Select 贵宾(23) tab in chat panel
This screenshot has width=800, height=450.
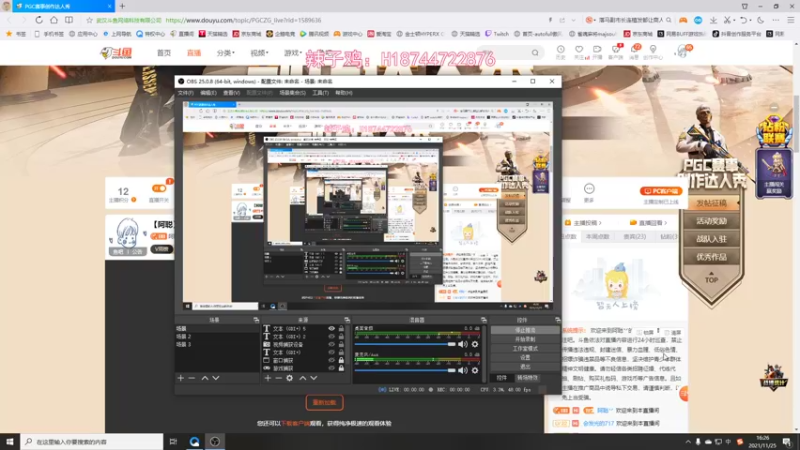tap(635, 237)
